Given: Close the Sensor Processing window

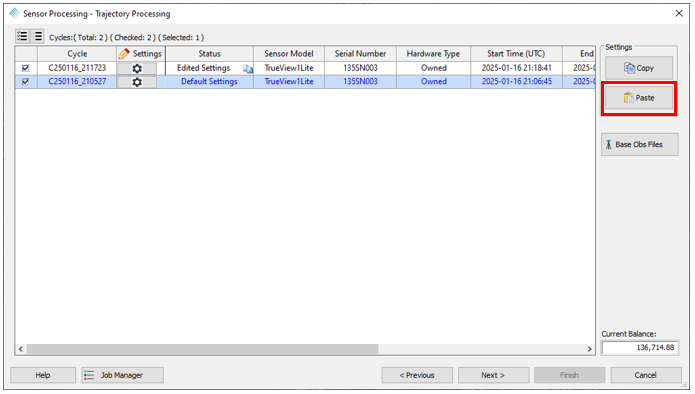Looking at the screenshot, I should point(679,13).
